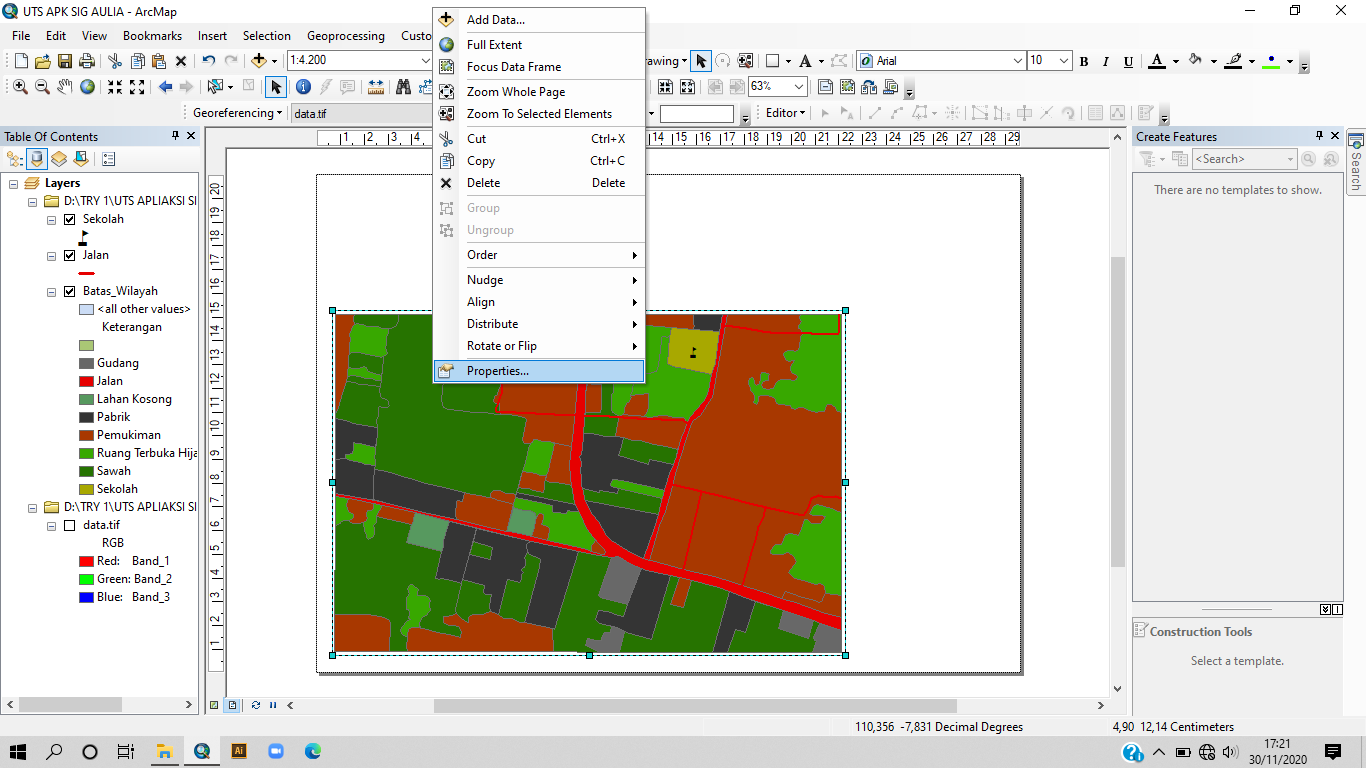Open the Arial font name dropdown
Screen dimensions: 1366x768
point(1018,61)
